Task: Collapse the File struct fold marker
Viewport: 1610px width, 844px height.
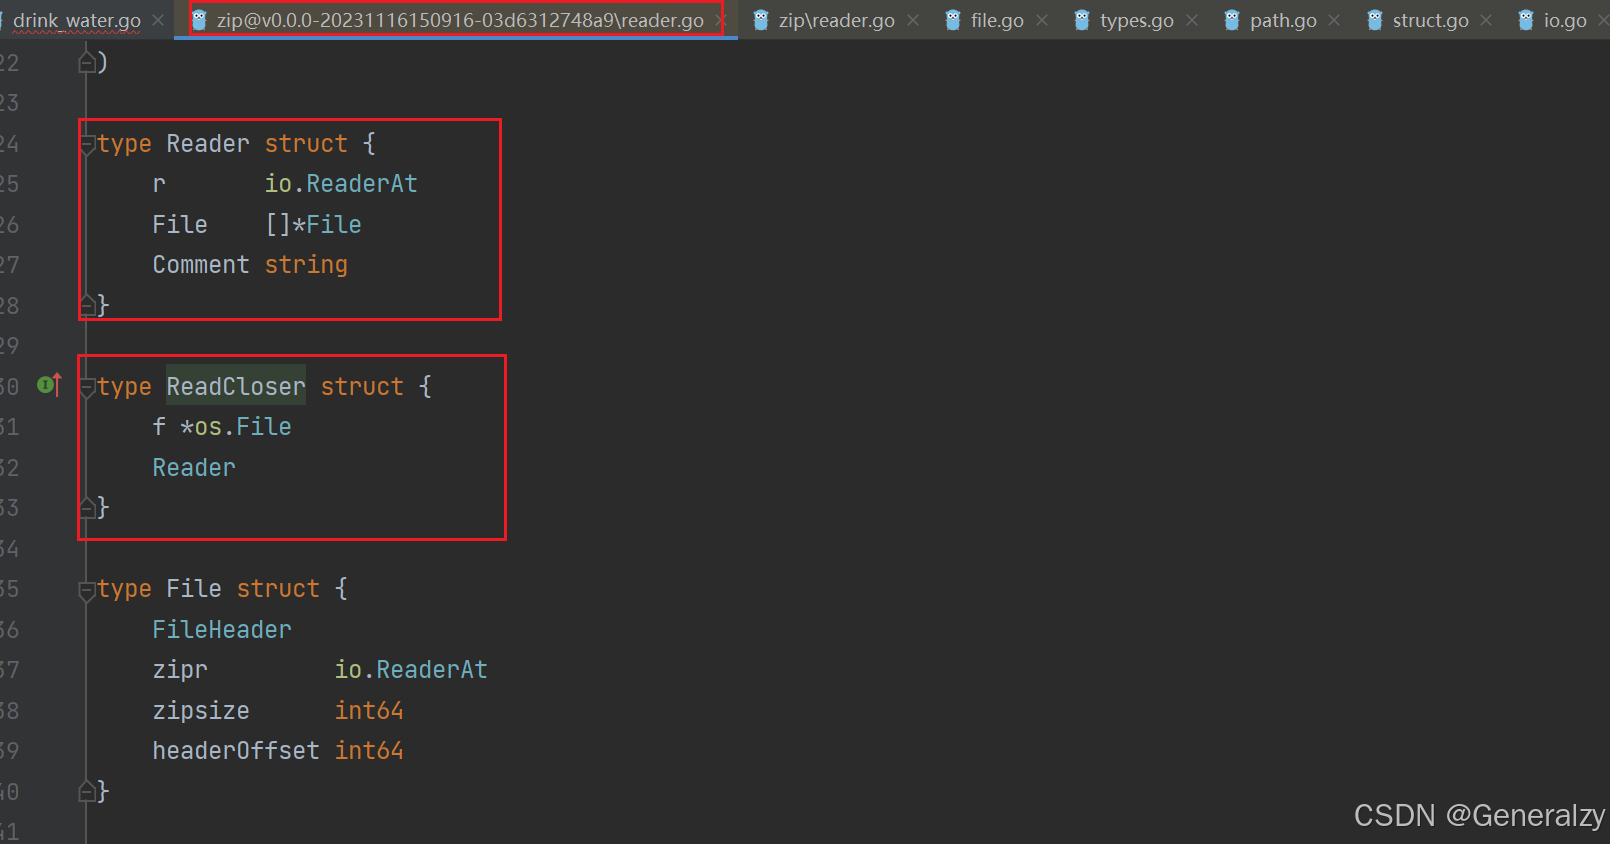Action: [x=87, y=590]
